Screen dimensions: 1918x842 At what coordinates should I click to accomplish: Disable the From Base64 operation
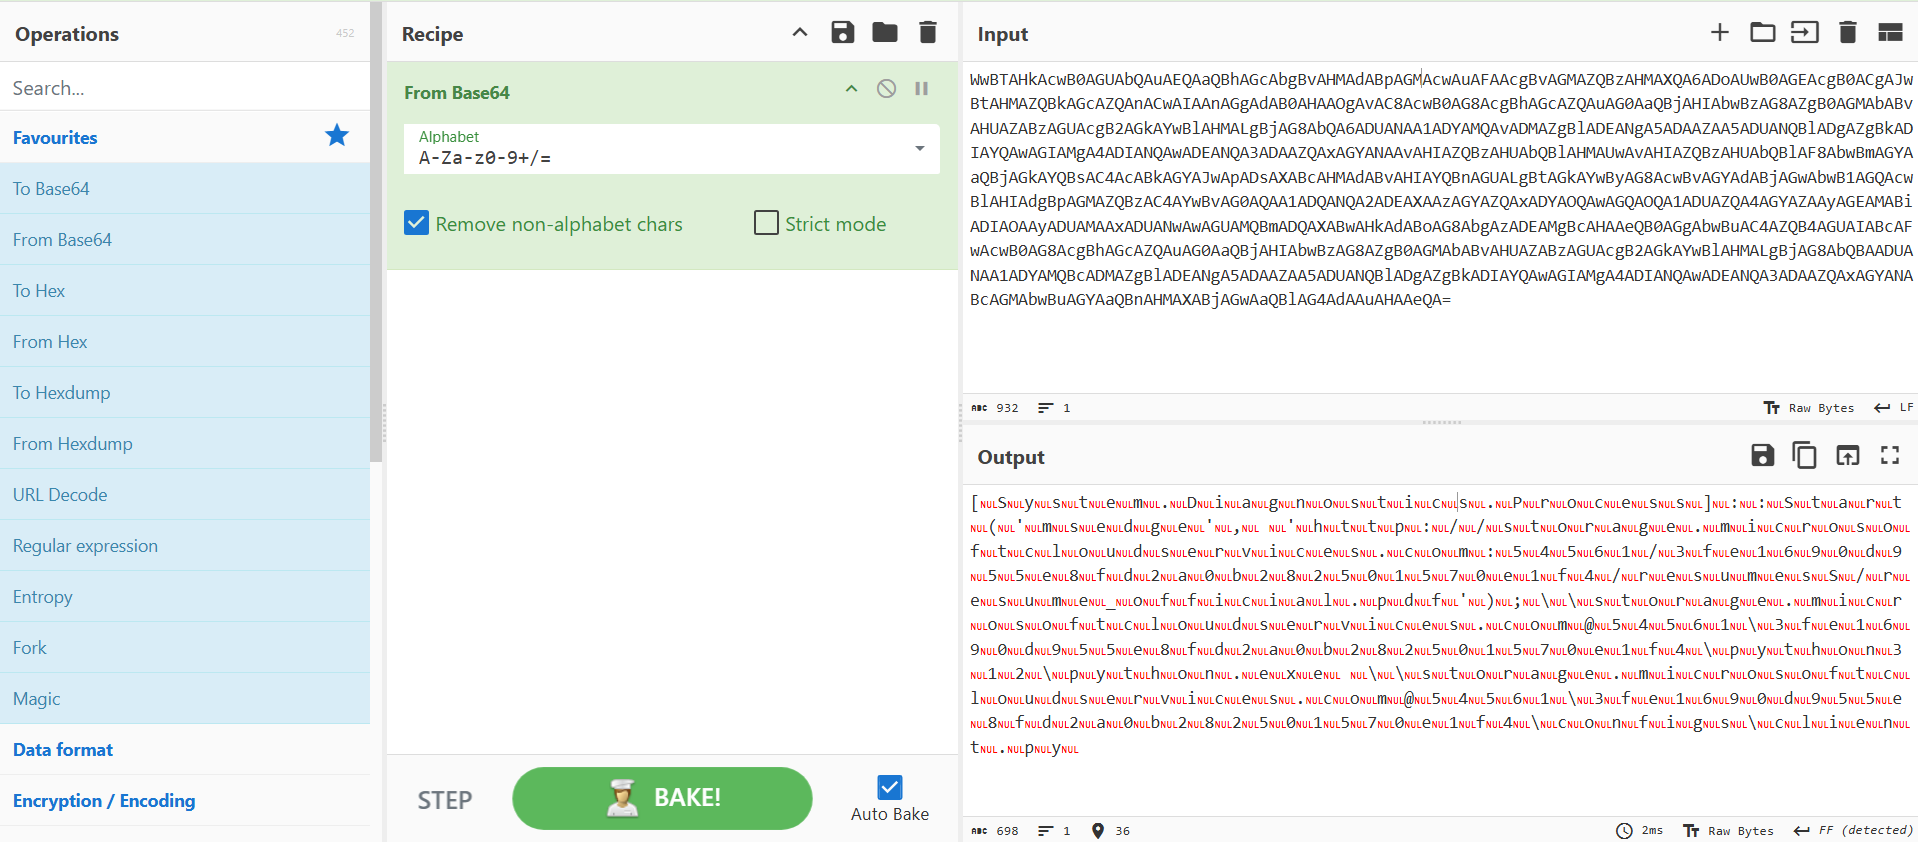coord(886,89)
